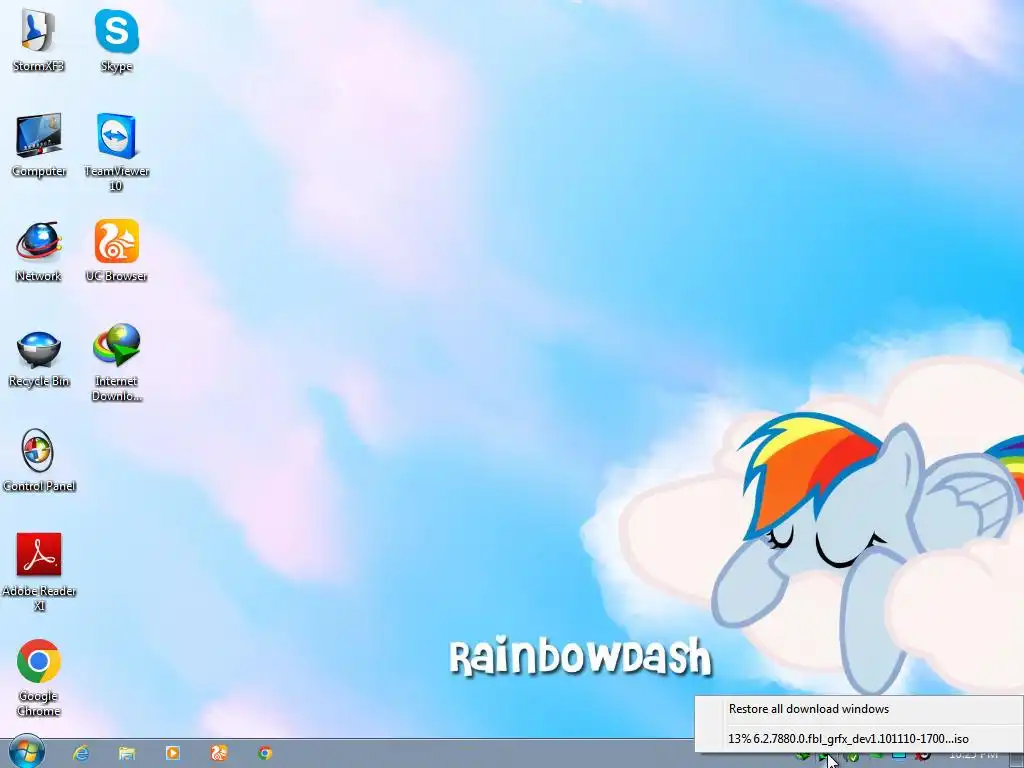Screen dimensions: 1024x768
Task: Open Windows Explorer from the taskbar
Action: click(x=127, y=753)
